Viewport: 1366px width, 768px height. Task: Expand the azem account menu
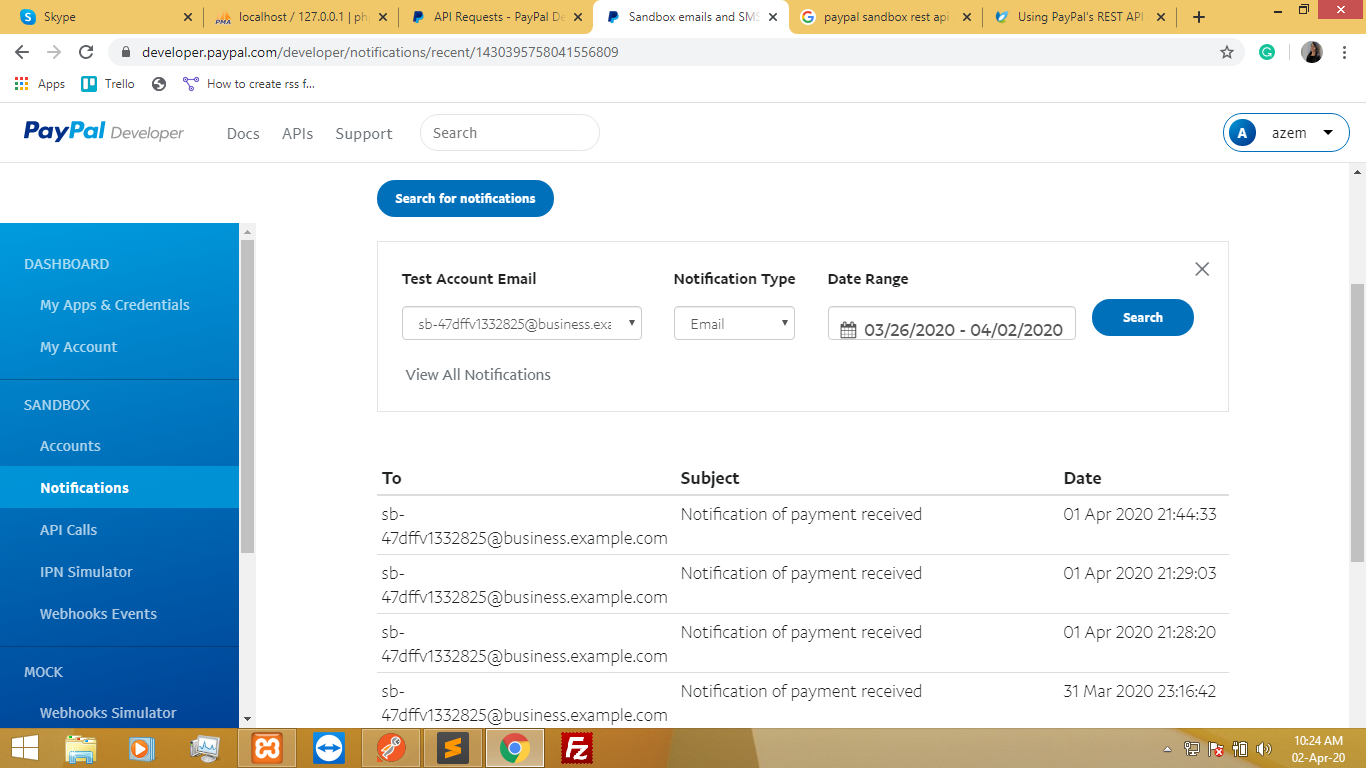(1286, 133)
